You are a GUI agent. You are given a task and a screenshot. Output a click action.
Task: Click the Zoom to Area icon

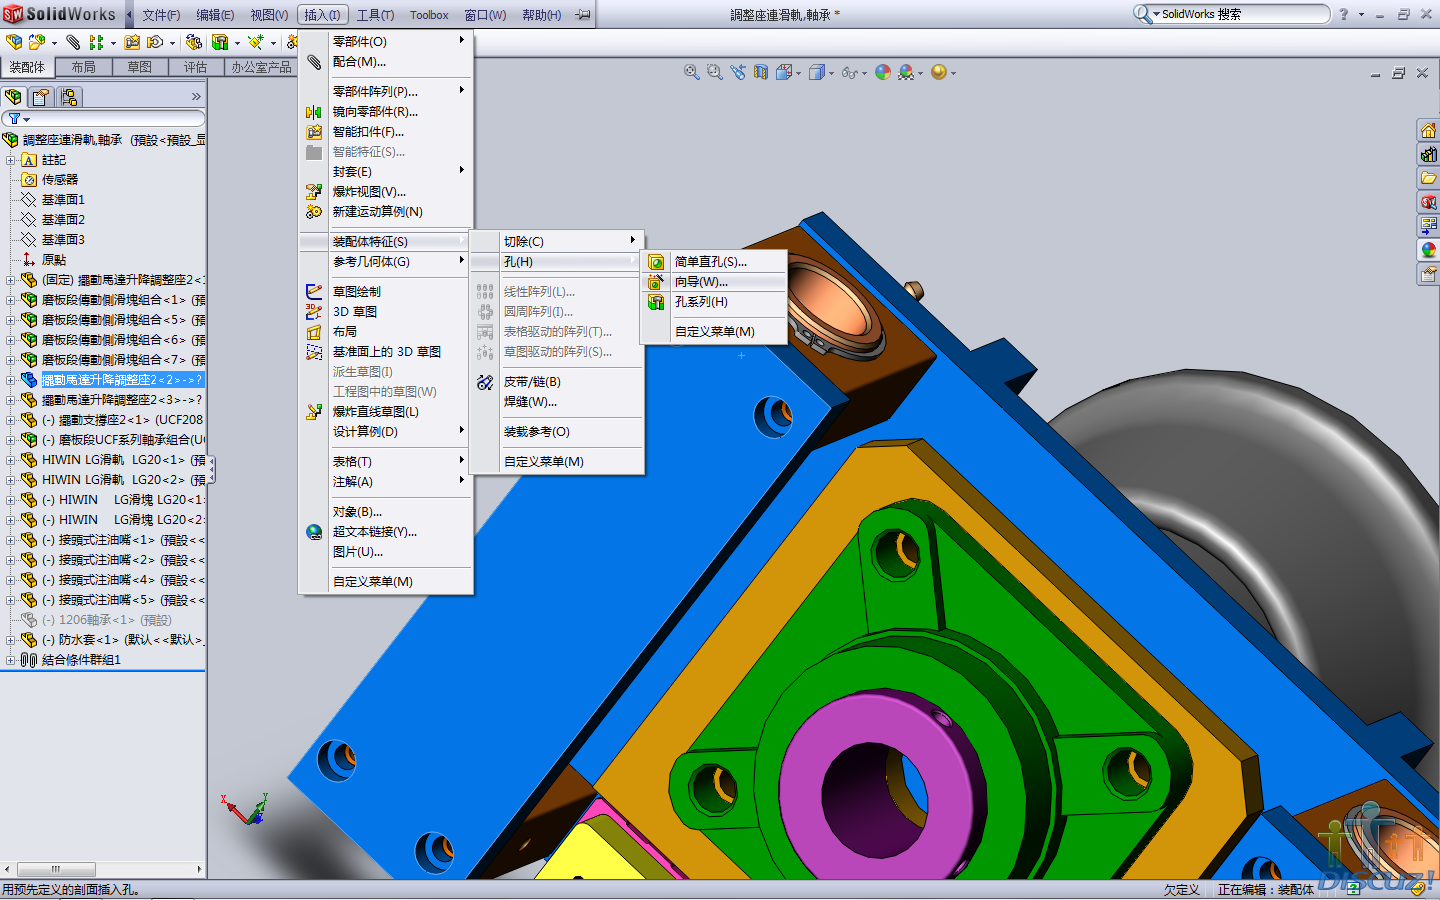[x=714, y=72]
